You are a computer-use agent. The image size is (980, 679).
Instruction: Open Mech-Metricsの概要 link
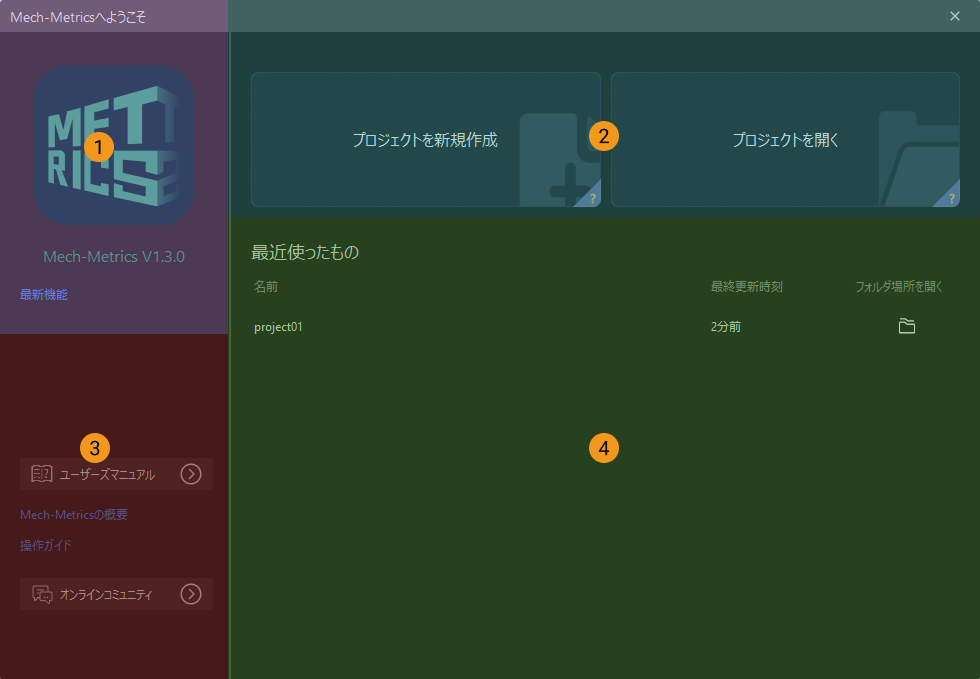tap(74, 515)
